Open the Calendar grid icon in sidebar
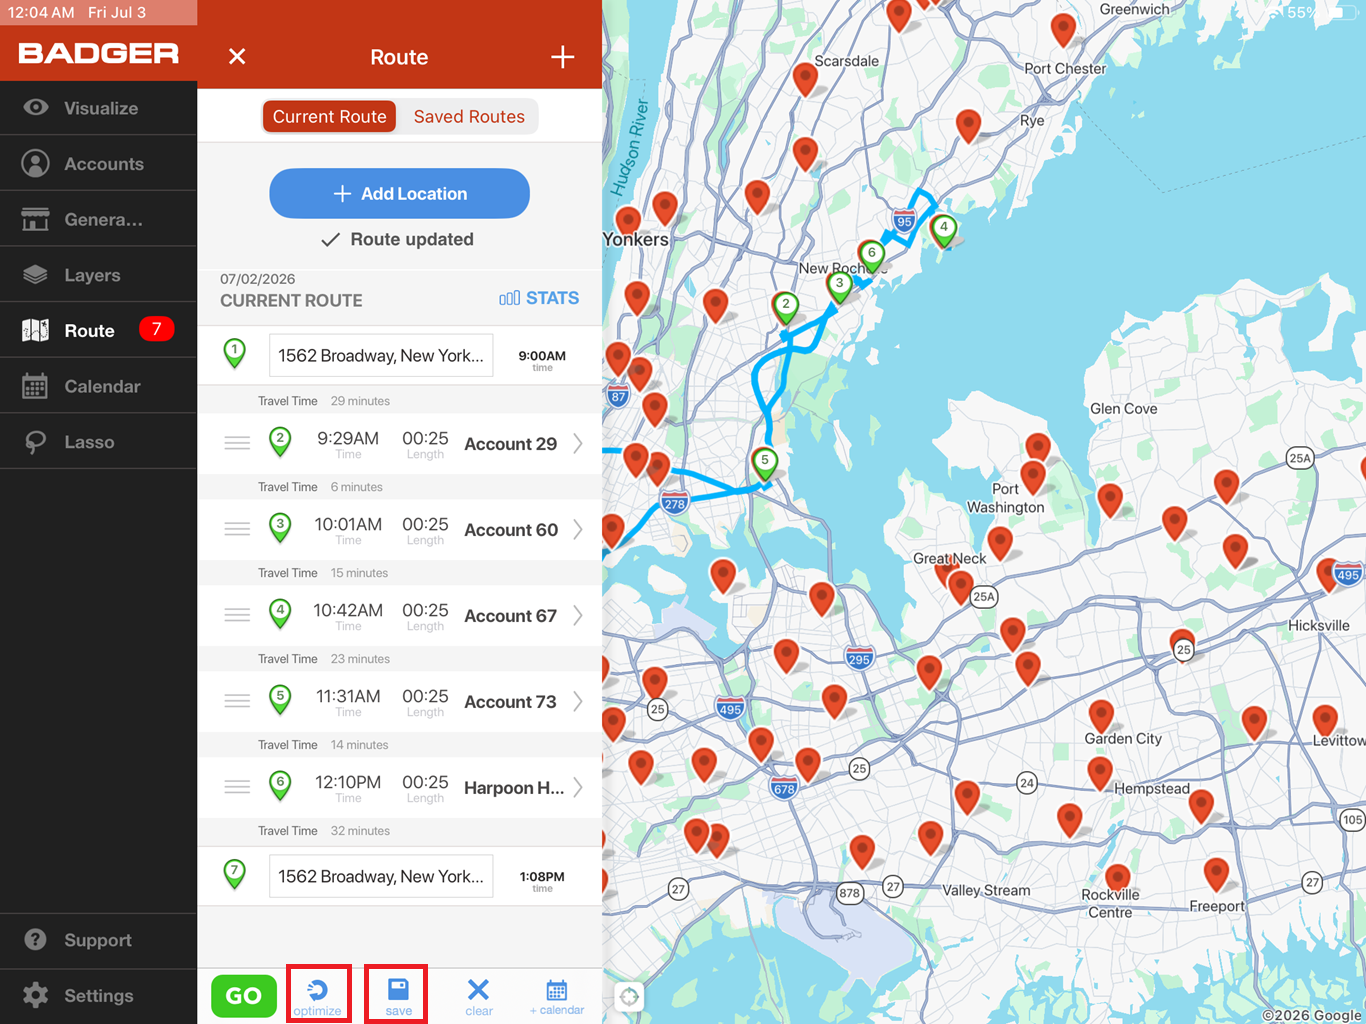The height and width of the screenshot is (1024, 1366). click(x=36, y=386)
